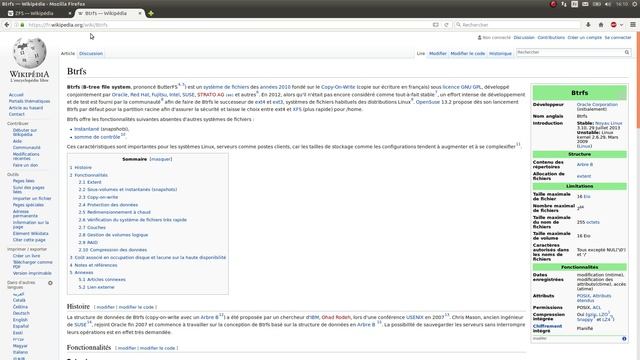
Task: Reload the page with the refresh icon
Action: click(446, 25)
